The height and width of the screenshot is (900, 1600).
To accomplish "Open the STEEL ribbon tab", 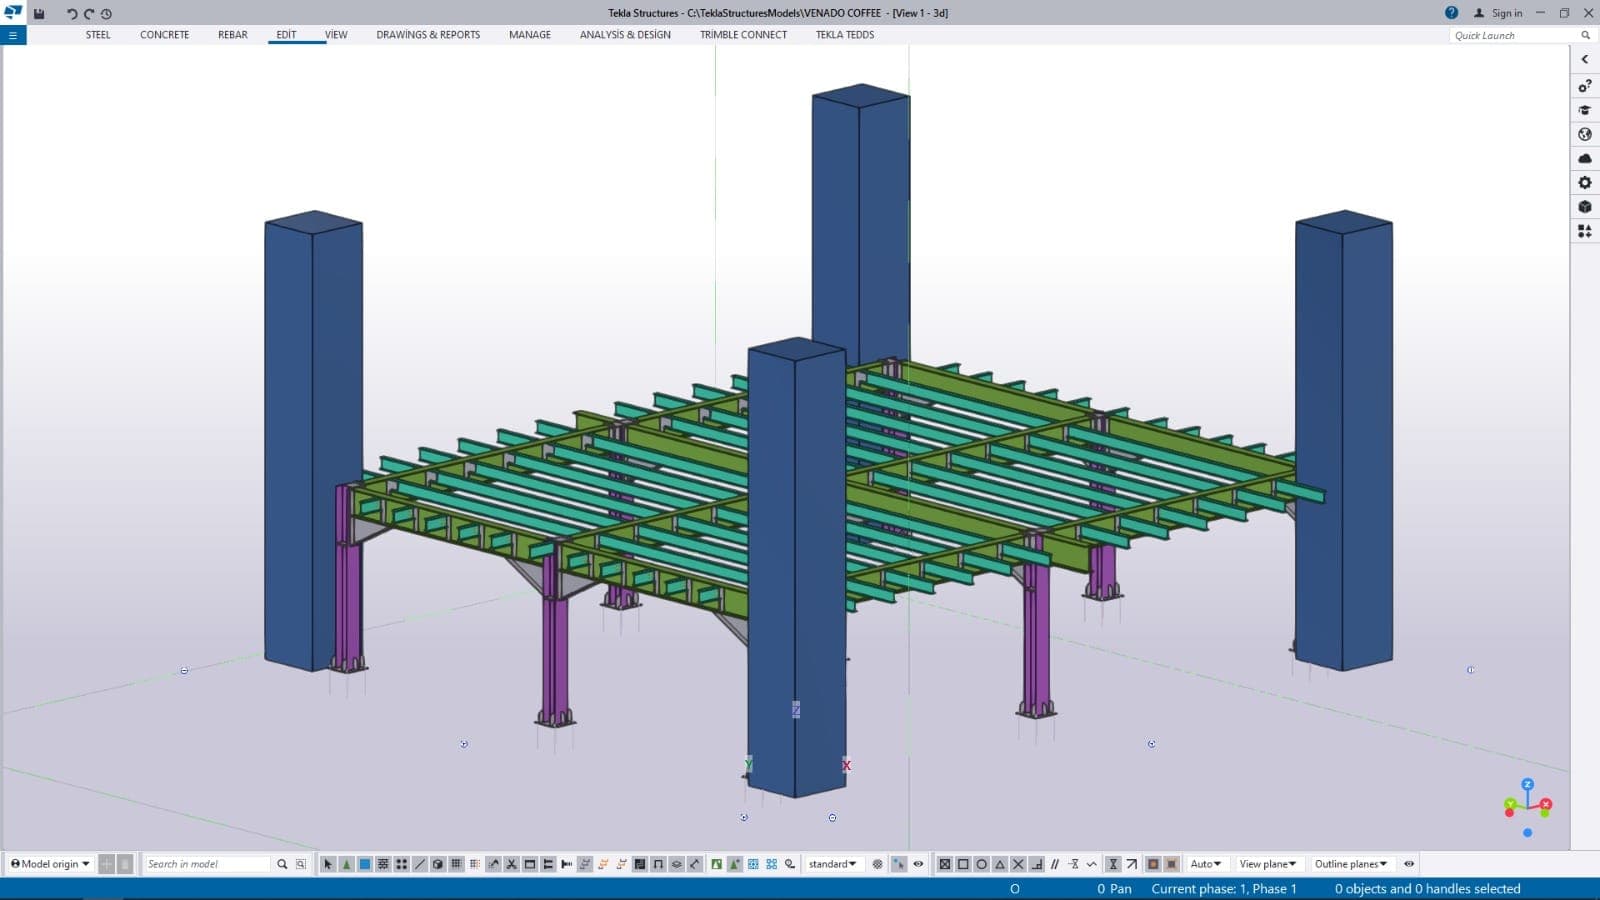I will coord(98,35).
